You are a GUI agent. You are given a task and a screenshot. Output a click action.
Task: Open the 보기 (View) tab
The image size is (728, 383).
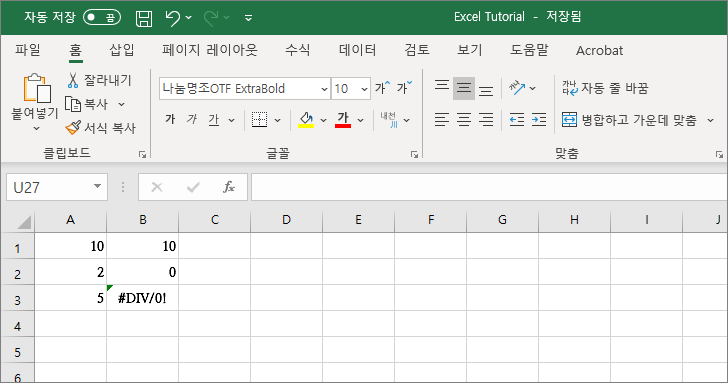[x=469, y=50]
